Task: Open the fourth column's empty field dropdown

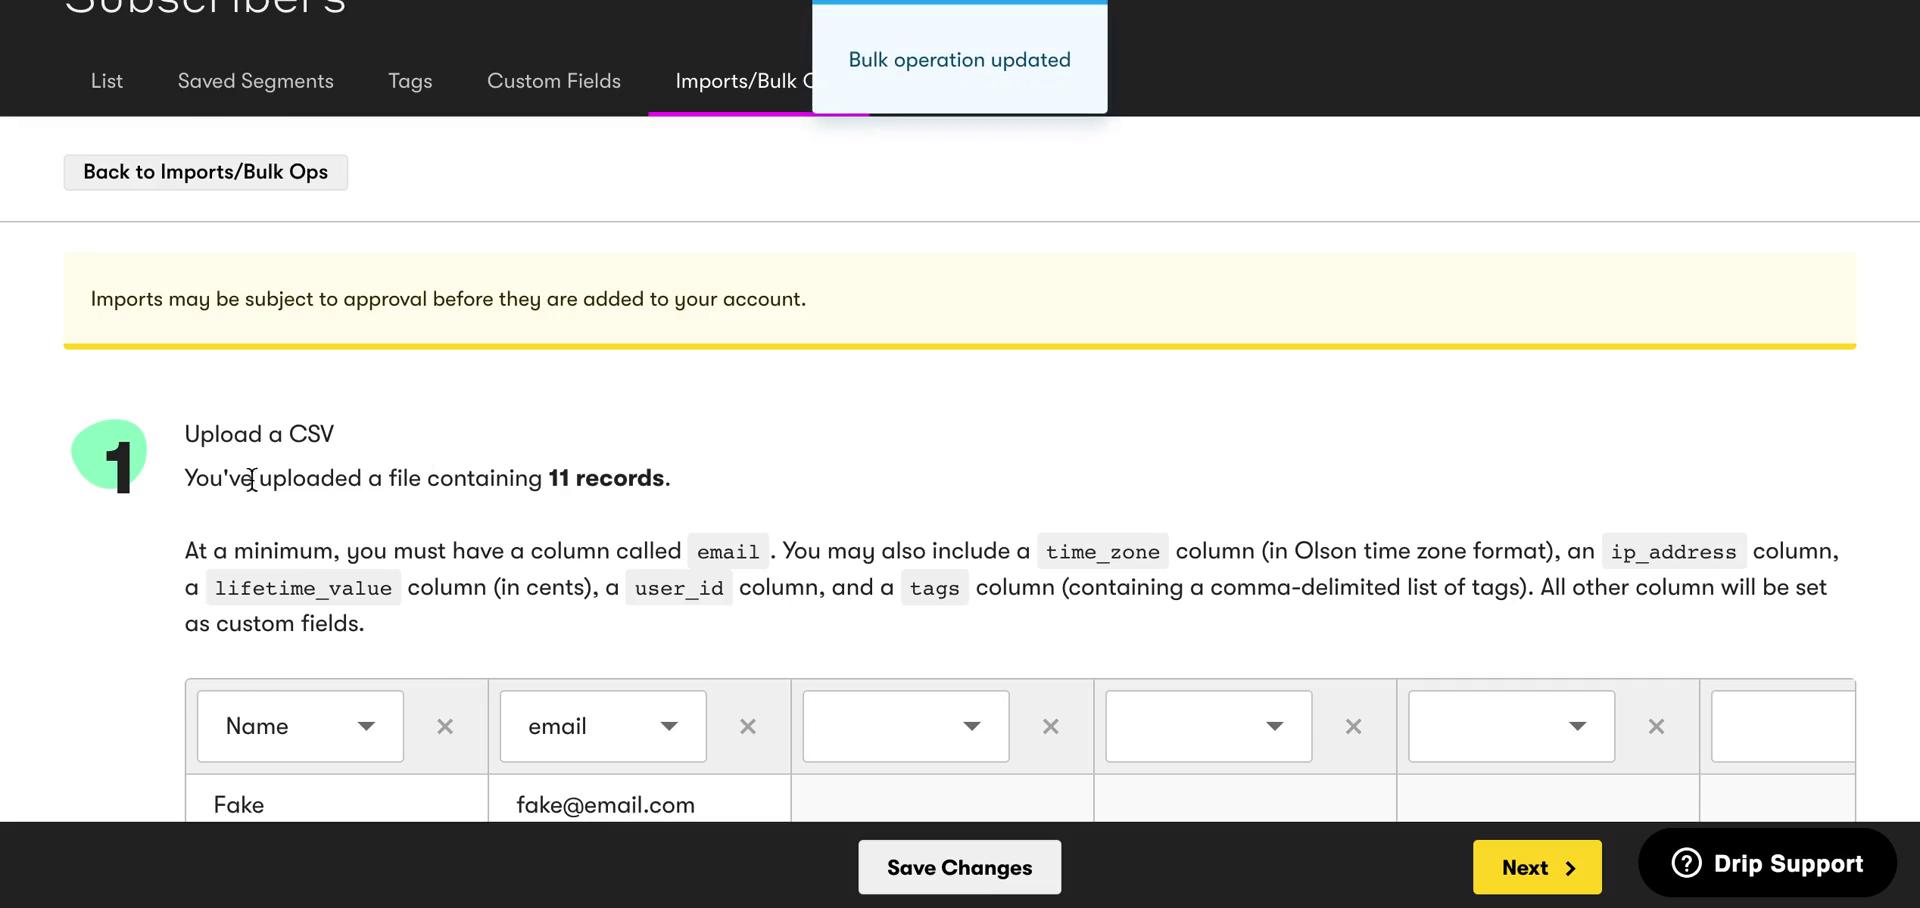Action: click(1209, 726)
